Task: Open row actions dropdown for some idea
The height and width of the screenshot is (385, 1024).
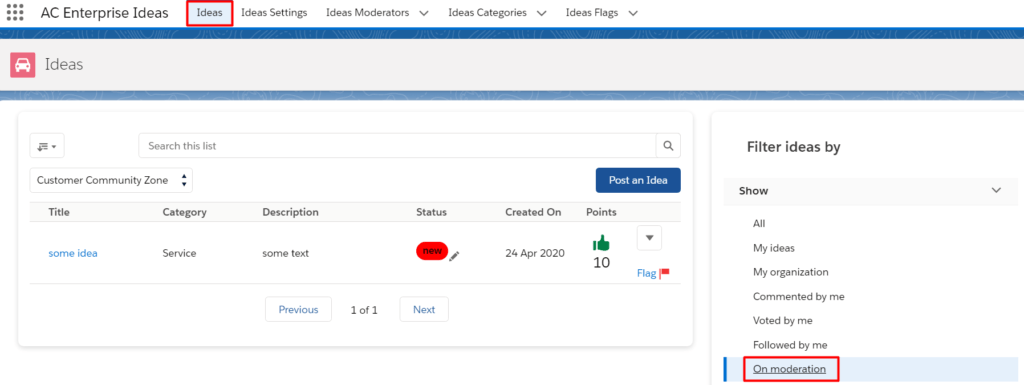Action: 649,238
